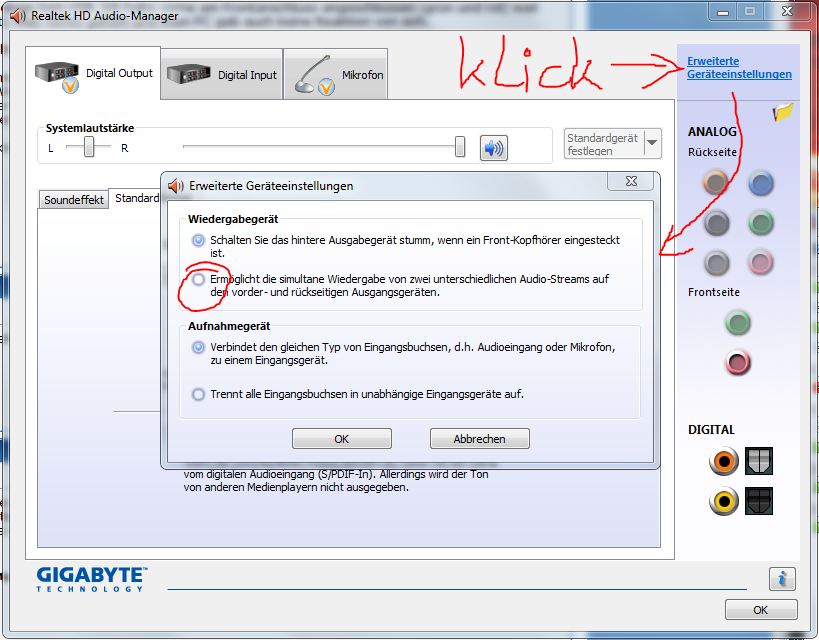Click the green front panel jack
819x640 pixels.
tap(738, 323)
